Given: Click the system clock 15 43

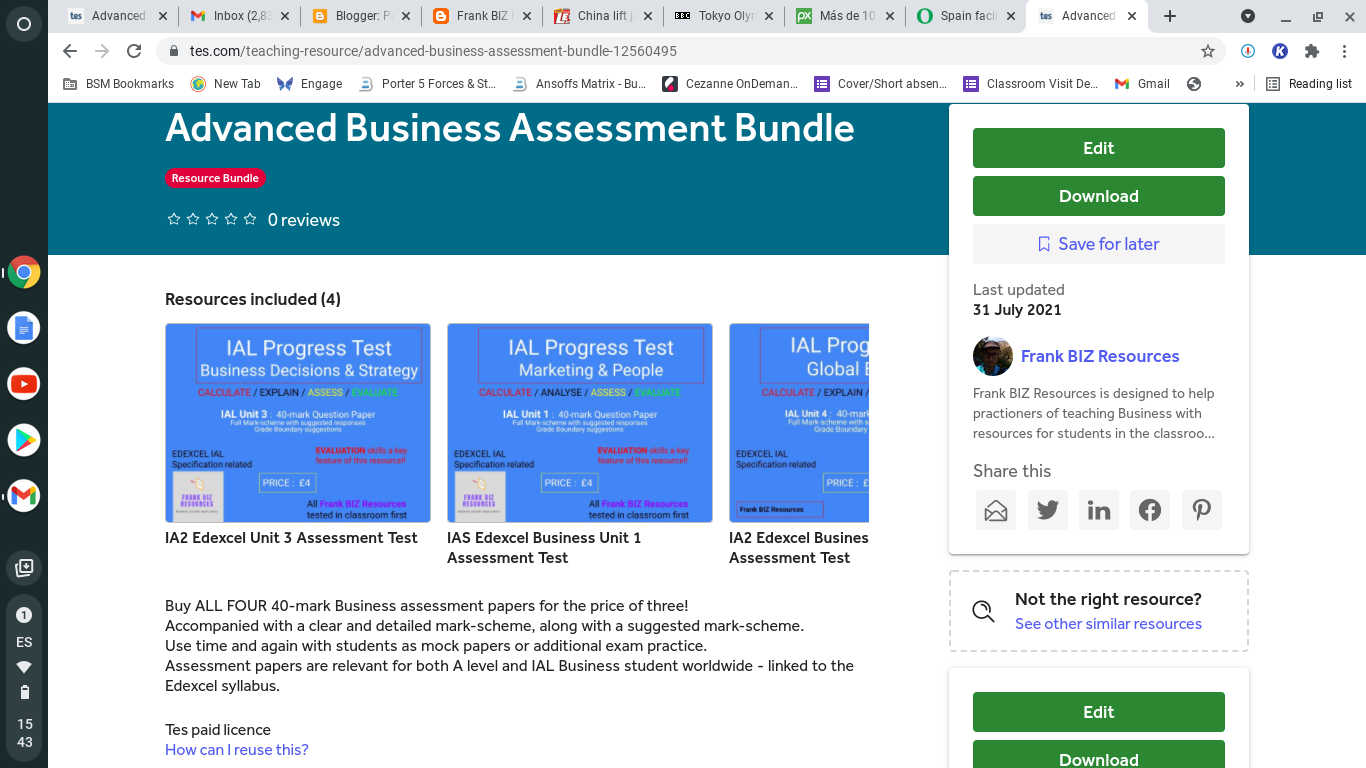Looking at the screenshot, I should point(24,733).
